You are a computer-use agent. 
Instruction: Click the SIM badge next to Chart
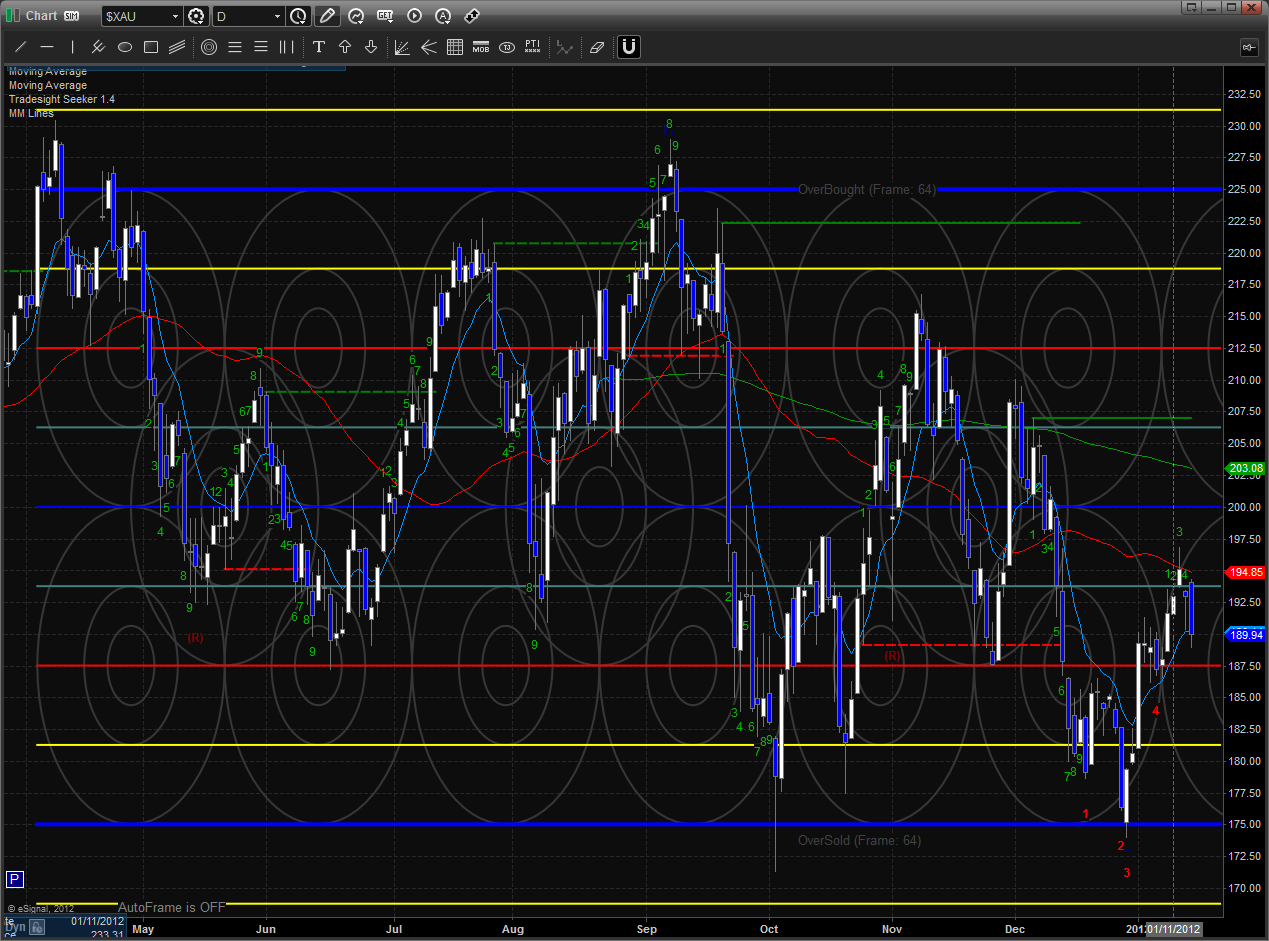tap(71, 16)
